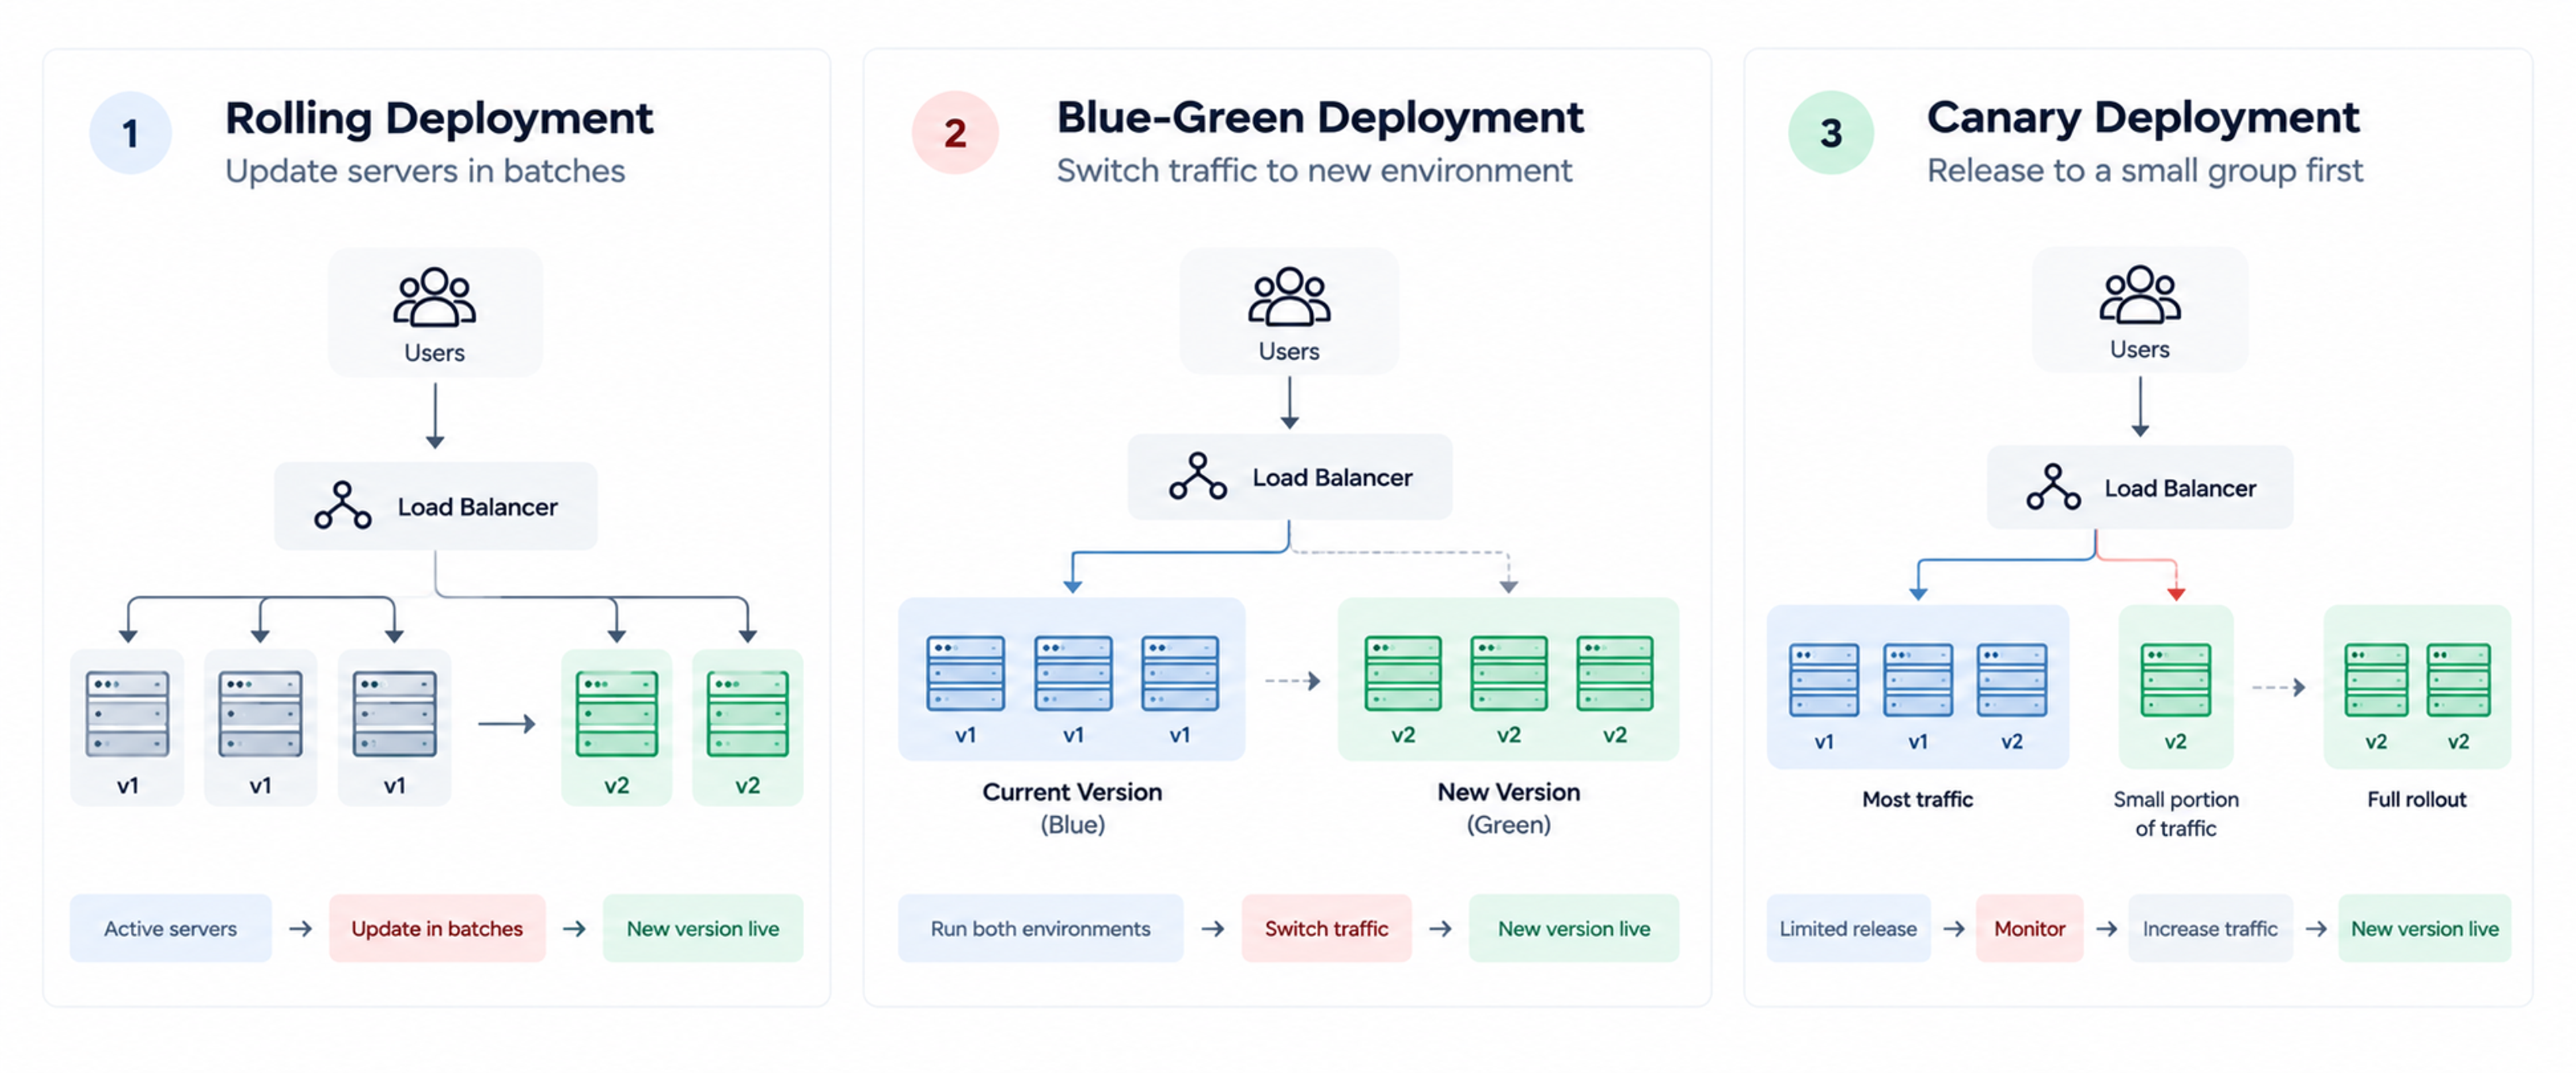This screenshot has height=1073, width=2576.
Task: Click the Load Balancer text in Rolling Deployment
Action: 478,507
